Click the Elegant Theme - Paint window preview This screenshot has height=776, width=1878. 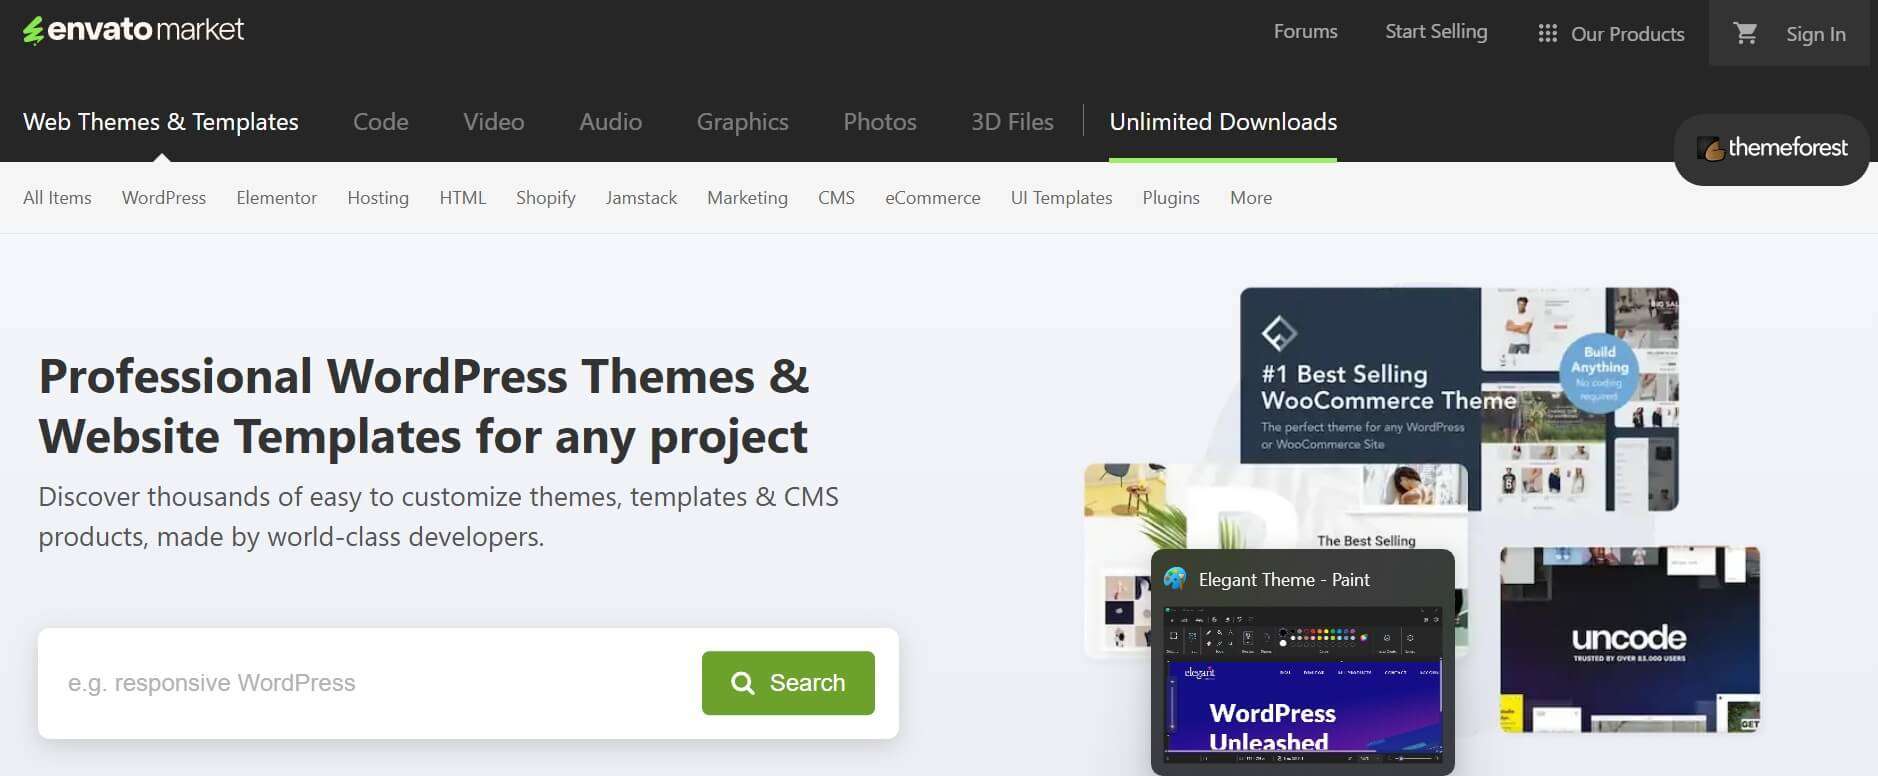(x=1303, y=662)
